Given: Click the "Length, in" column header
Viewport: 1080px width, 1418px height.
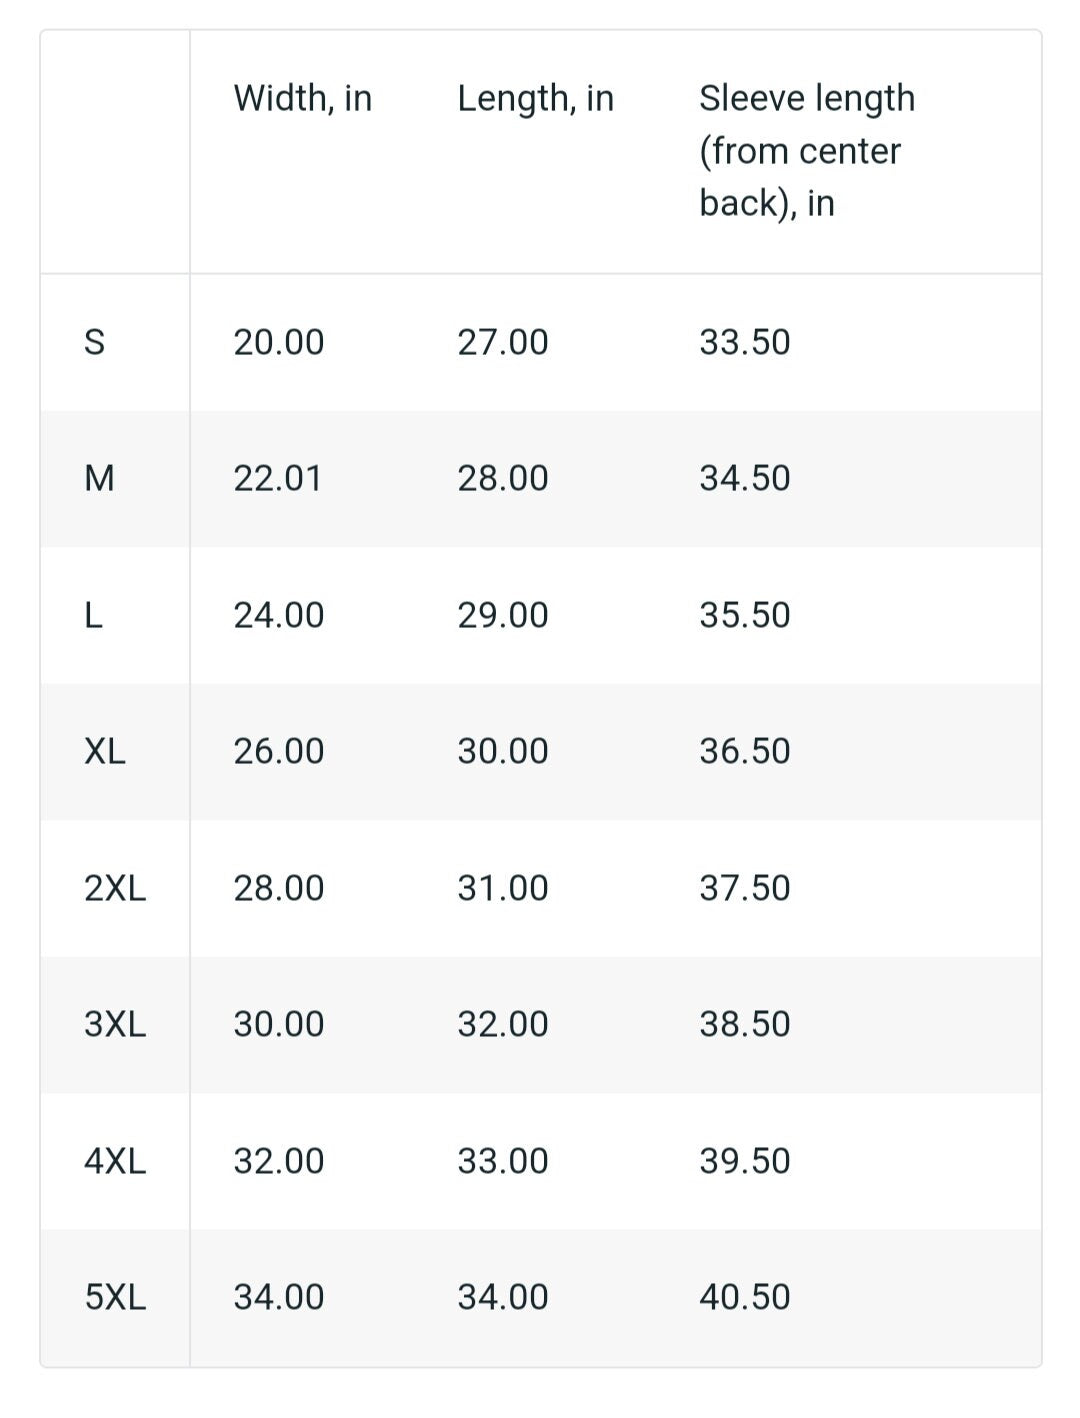Looking at the screenshot, I should coord(535,98).
